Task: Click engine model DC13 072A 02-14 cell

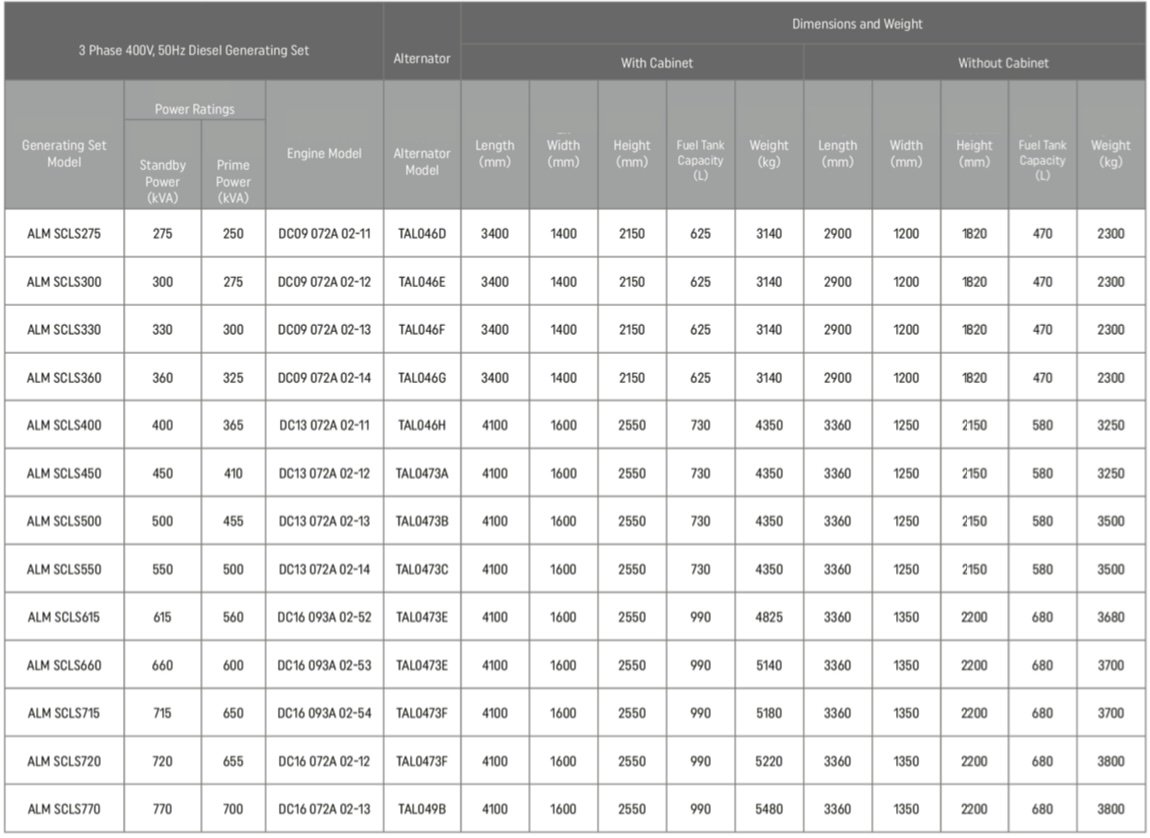Action: (324, 569)
